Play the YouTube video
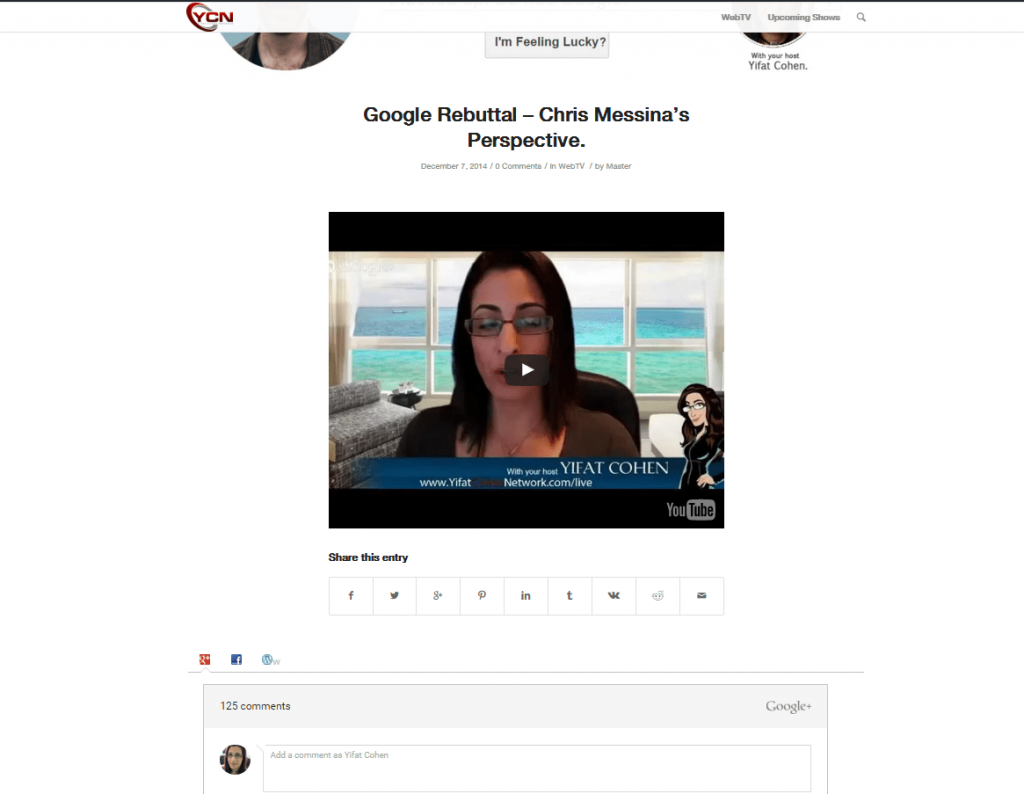The height and width of the screenshot is (794, 1024). coord(526,370)
